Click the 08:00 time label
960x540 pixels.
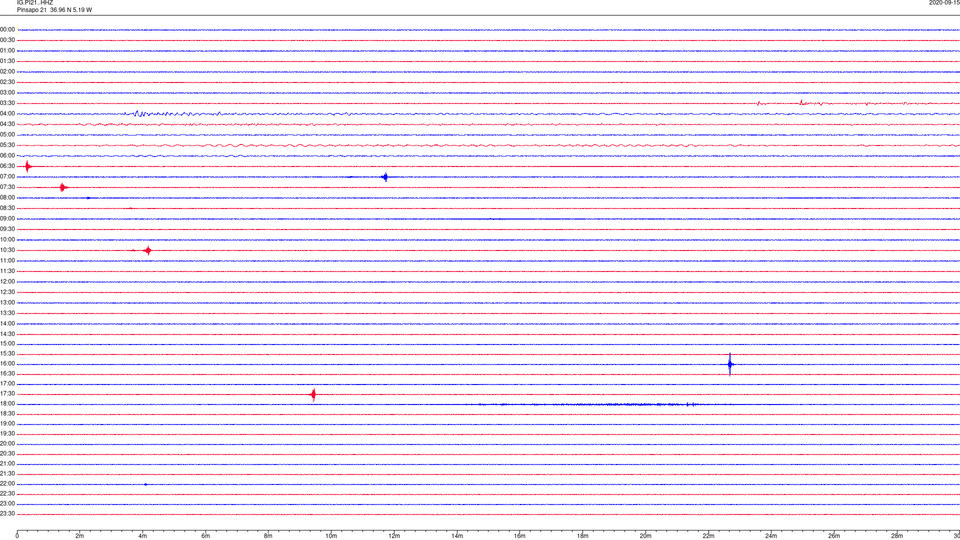8,198
